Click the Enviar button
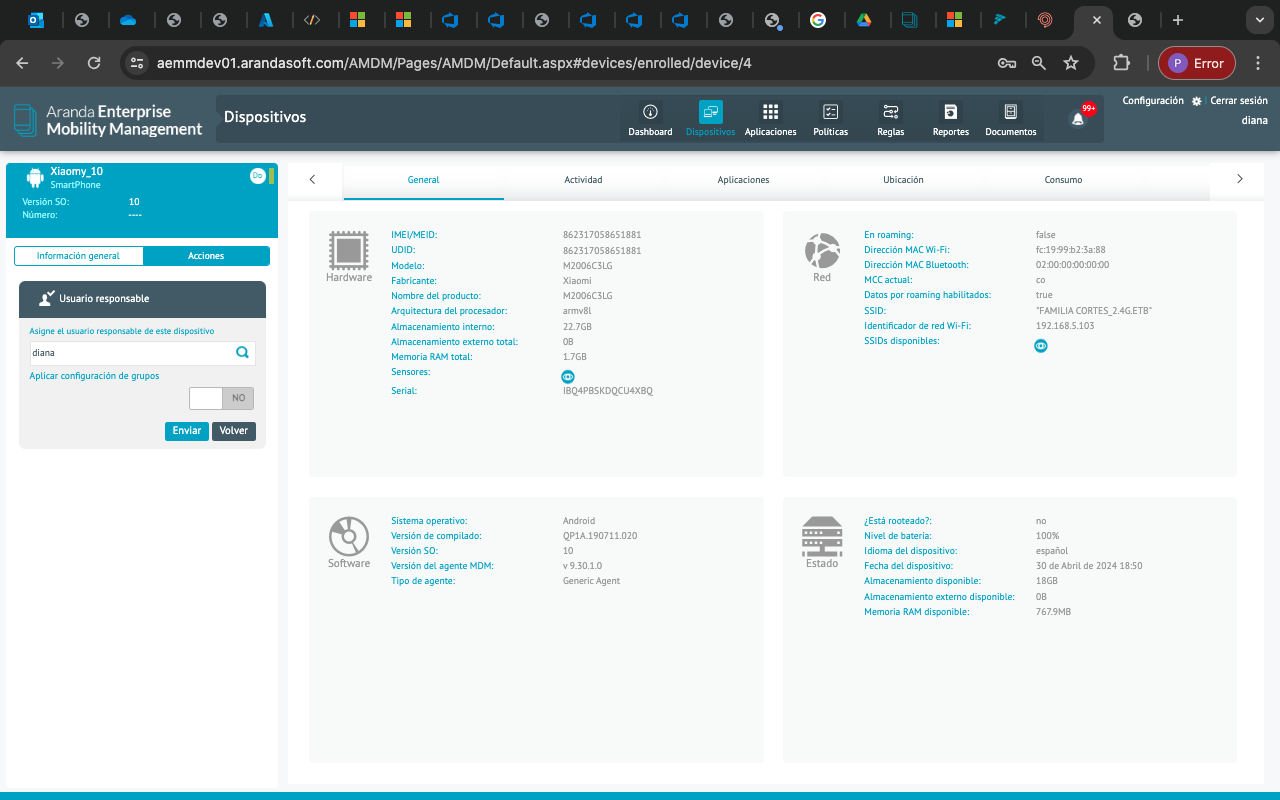The image size is (1280, 800). tap(187, 431)
